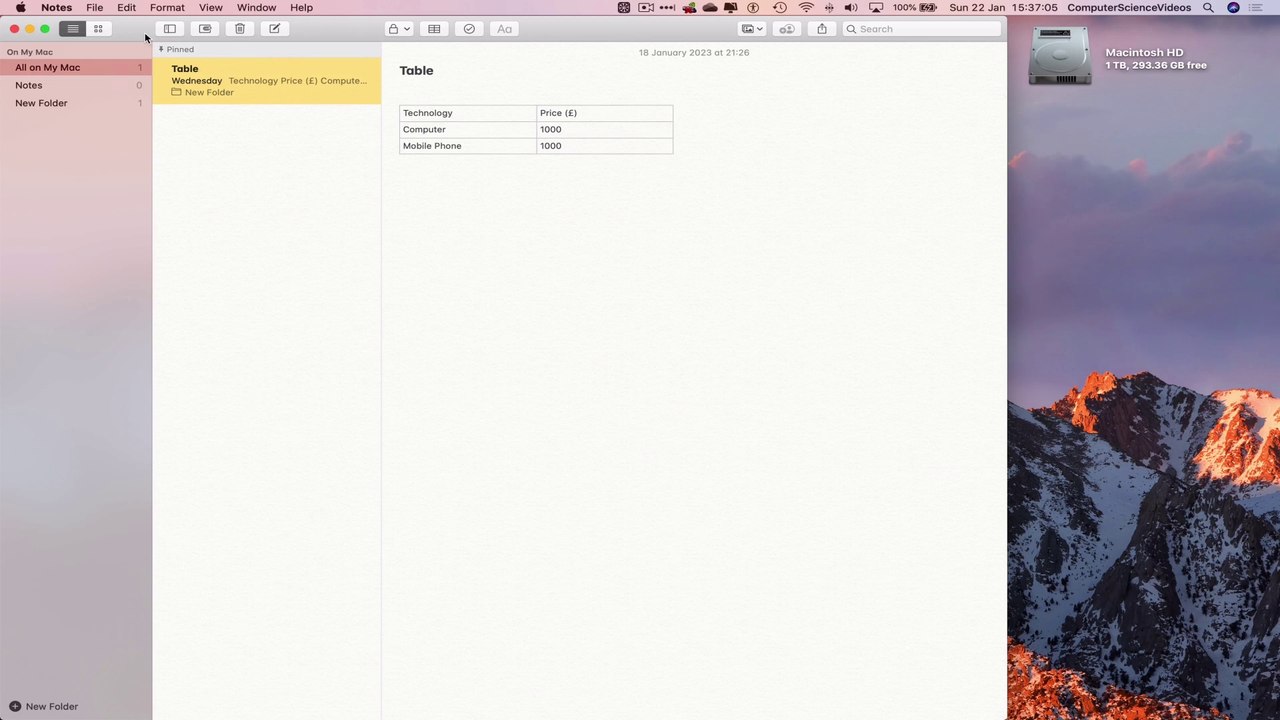Click the 1000 price for Computer
The height and width of the screenshot is (720, 1280).
(605, 129)
